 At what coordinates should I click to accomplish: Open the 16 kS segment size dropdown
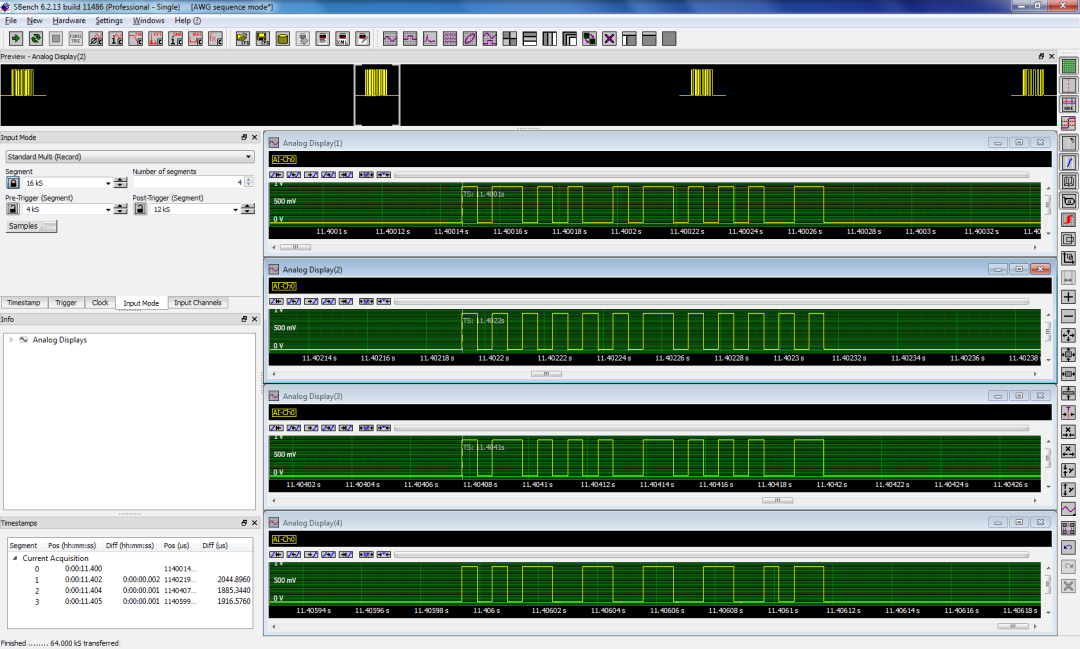pos(108,183)
